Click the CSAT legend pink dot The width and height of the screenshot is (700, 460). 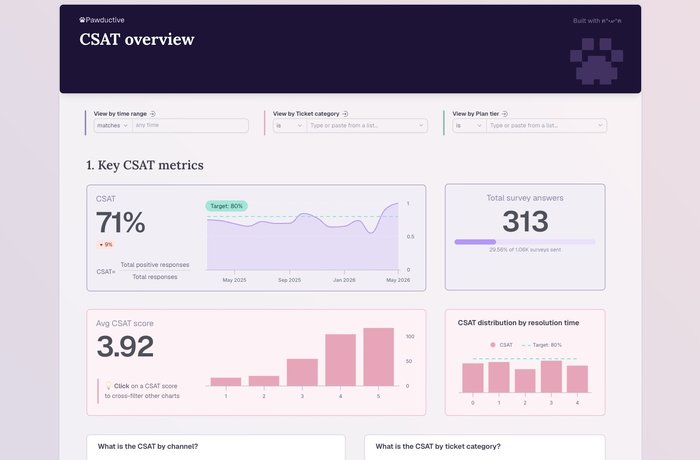493,345
